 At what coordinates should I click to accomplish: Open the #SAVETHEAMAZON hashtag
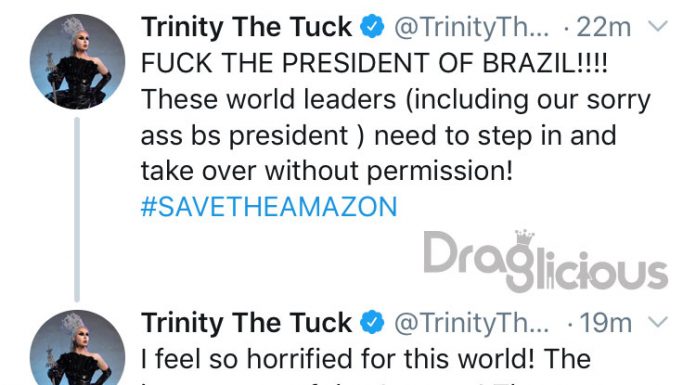[269, 207]
